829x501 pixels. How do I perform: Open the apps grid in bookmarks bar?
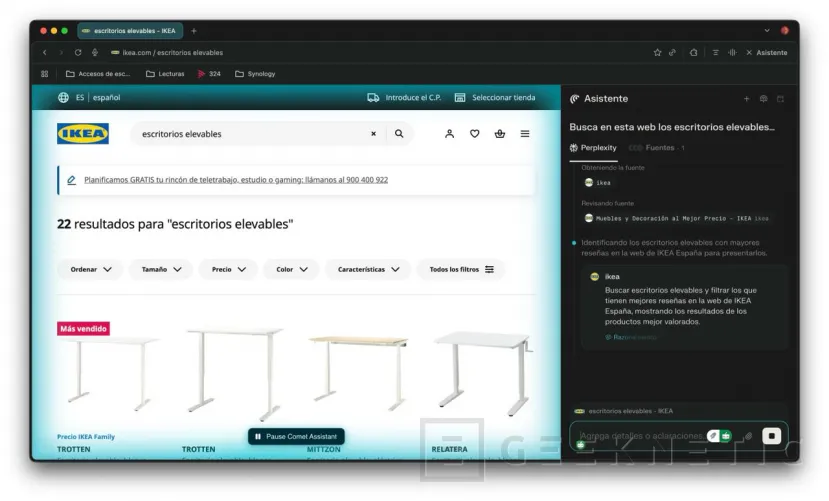[44, 74]
